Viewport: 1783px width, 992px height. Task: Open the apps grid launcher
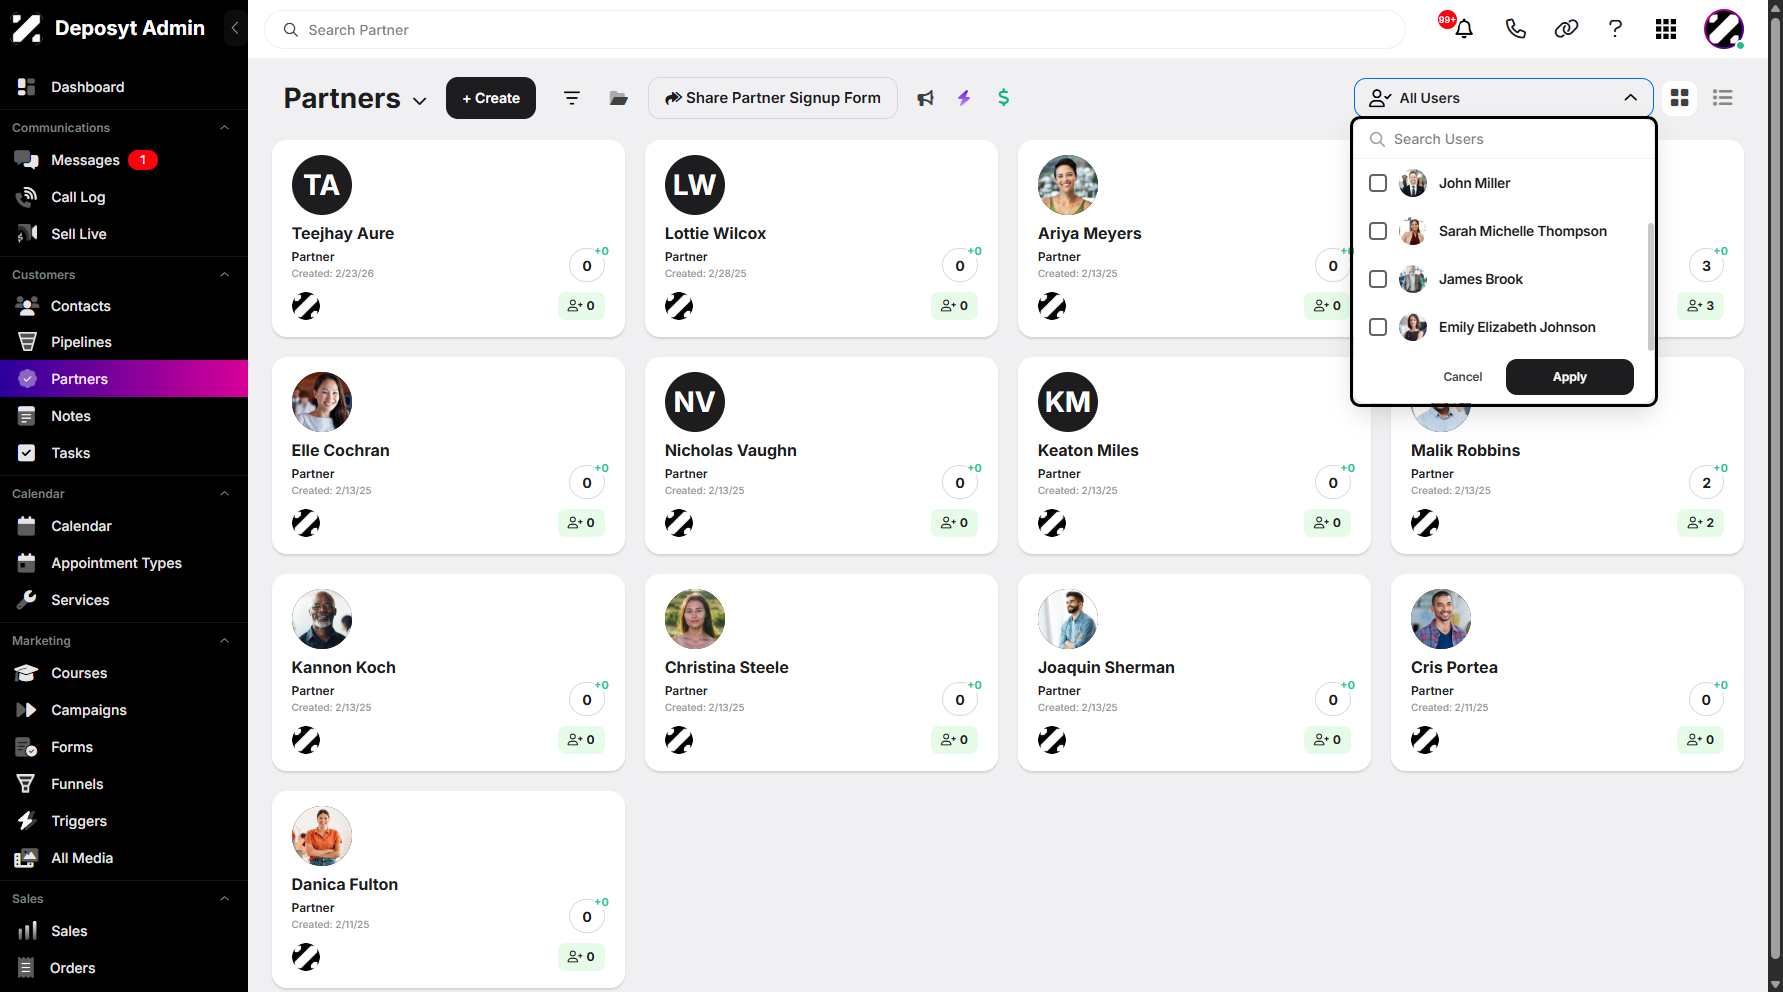(x=1666, y=29)
